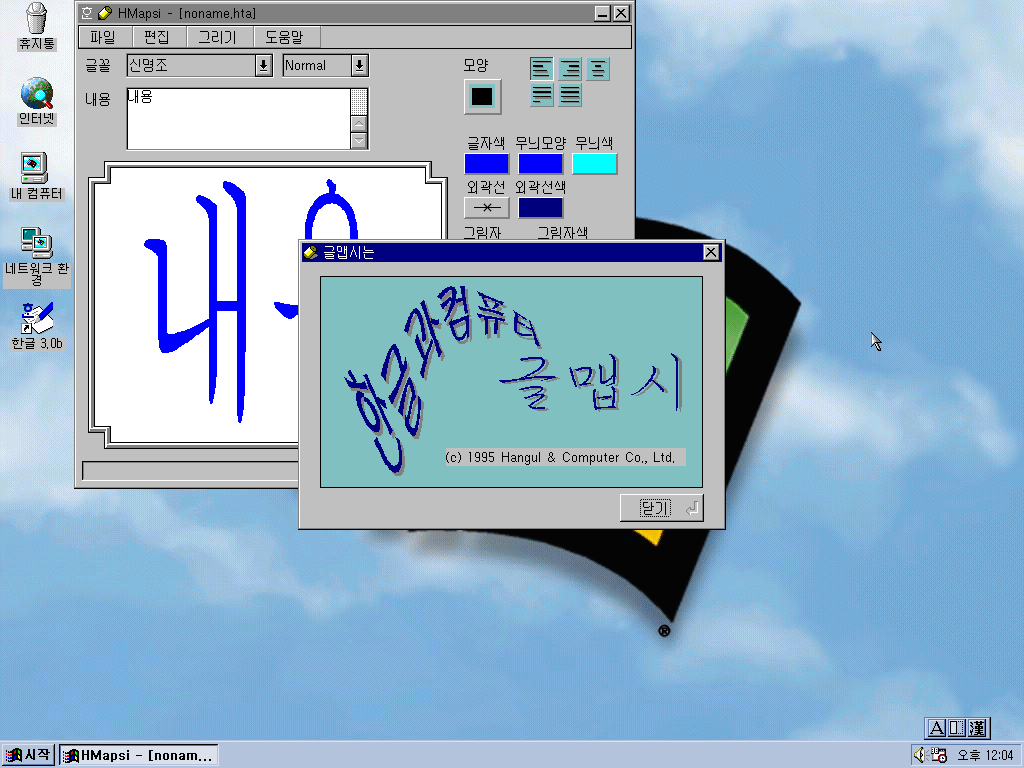Viewport: 1024px width, 768px height.
Task: Pick the 무늬색 cyan pattern color swatch
Action: pos(594,164)
